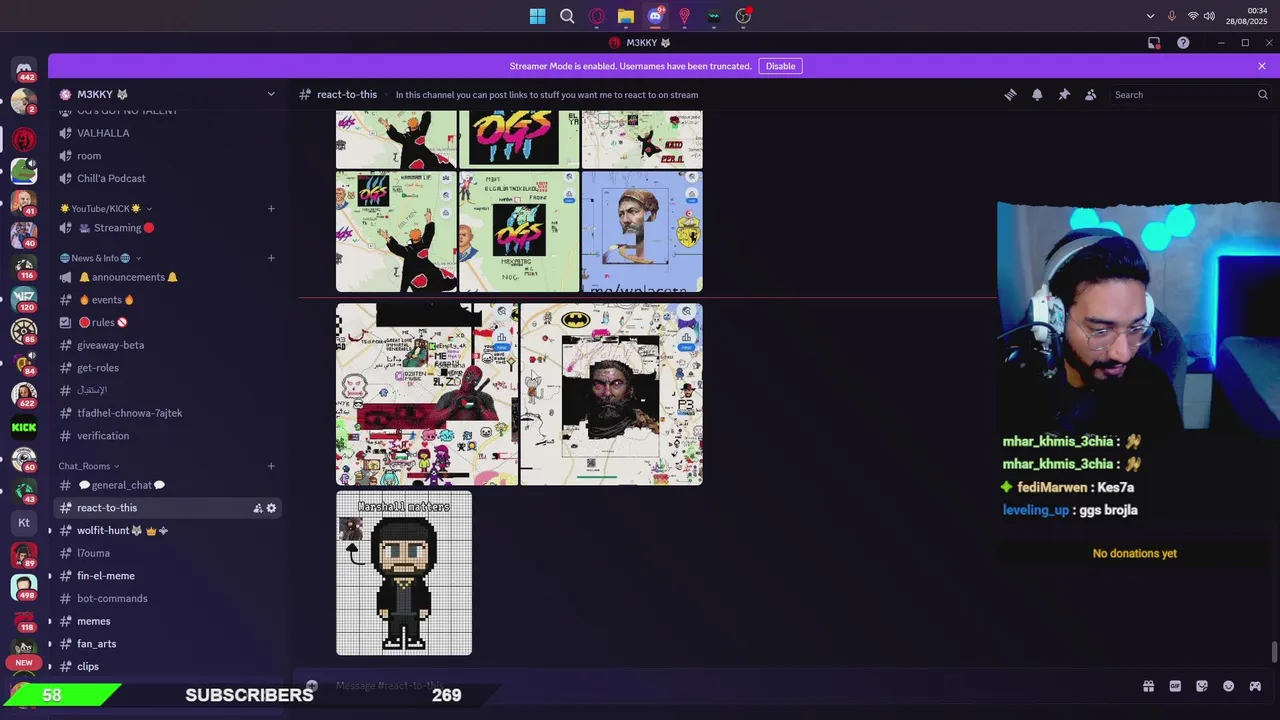Add channel to YouTube/KICK category

tap(271, 208)
